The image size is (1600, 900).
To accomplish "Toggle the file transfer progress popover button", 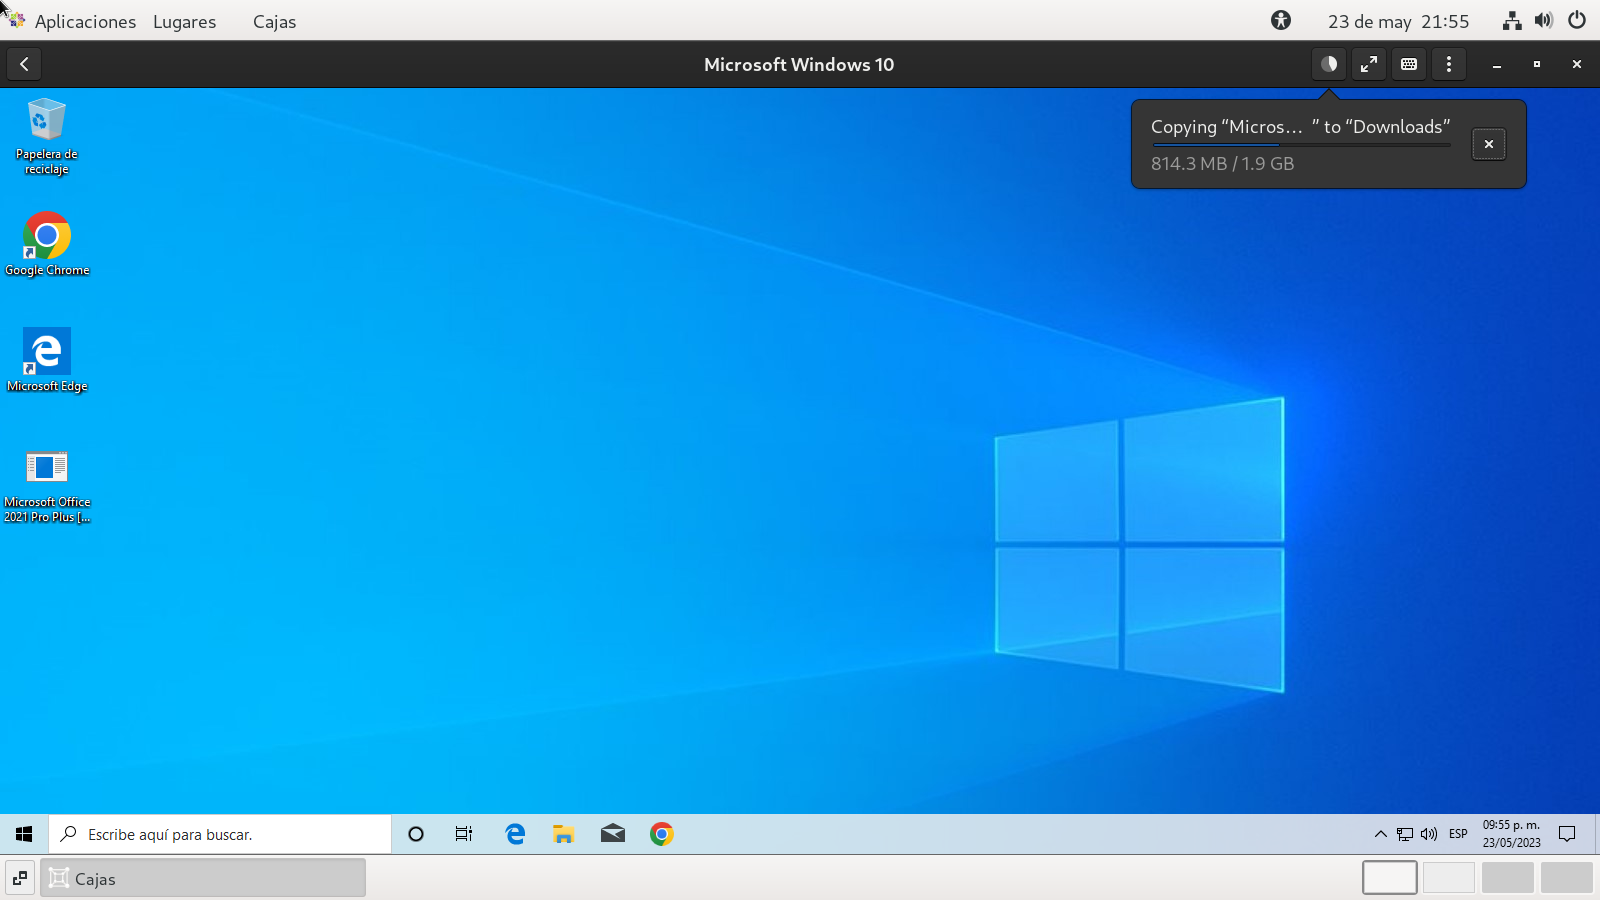I will coord(1329,64).
